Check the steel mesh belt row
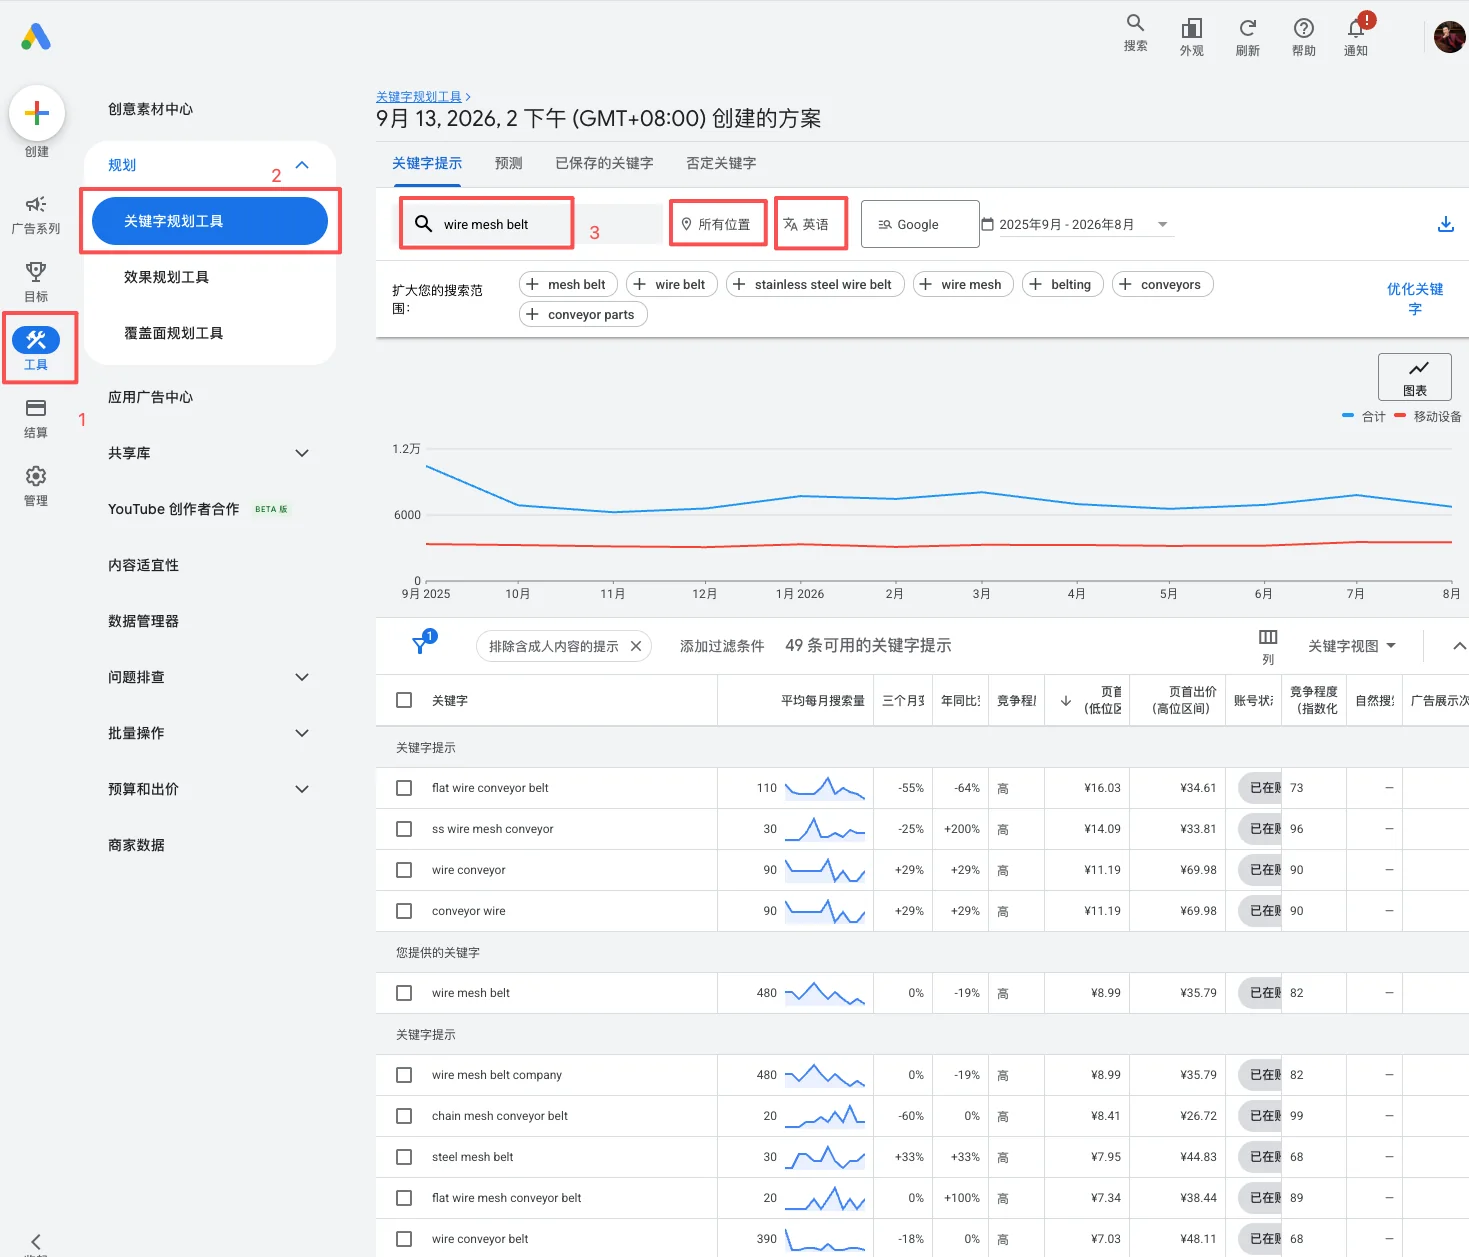The width and height of the screenshot is (1469, 1257). tap(404, 1157)
